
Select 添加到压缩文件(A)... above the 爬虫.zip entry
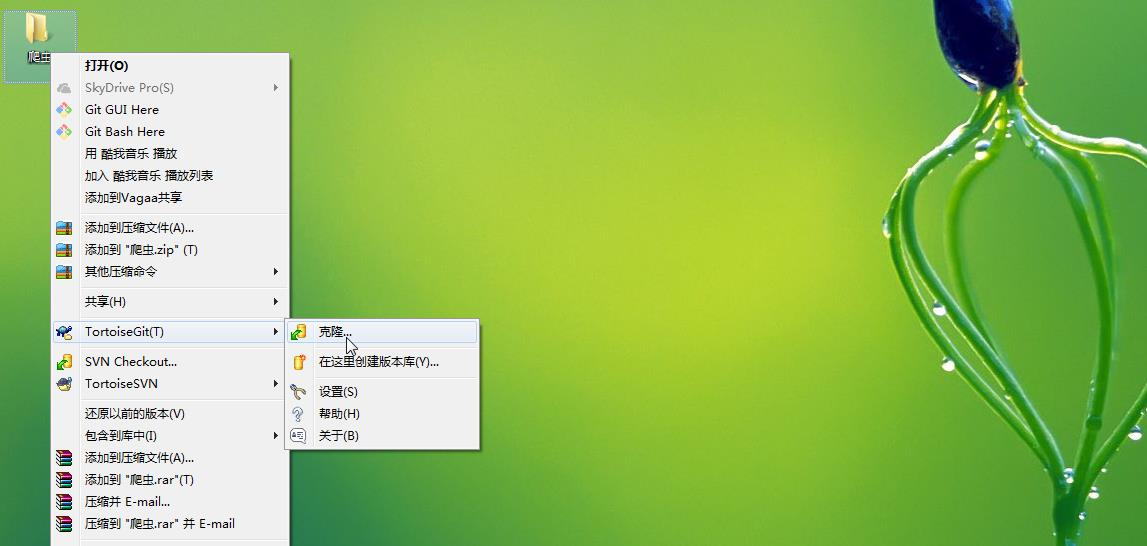coord(170,228)
